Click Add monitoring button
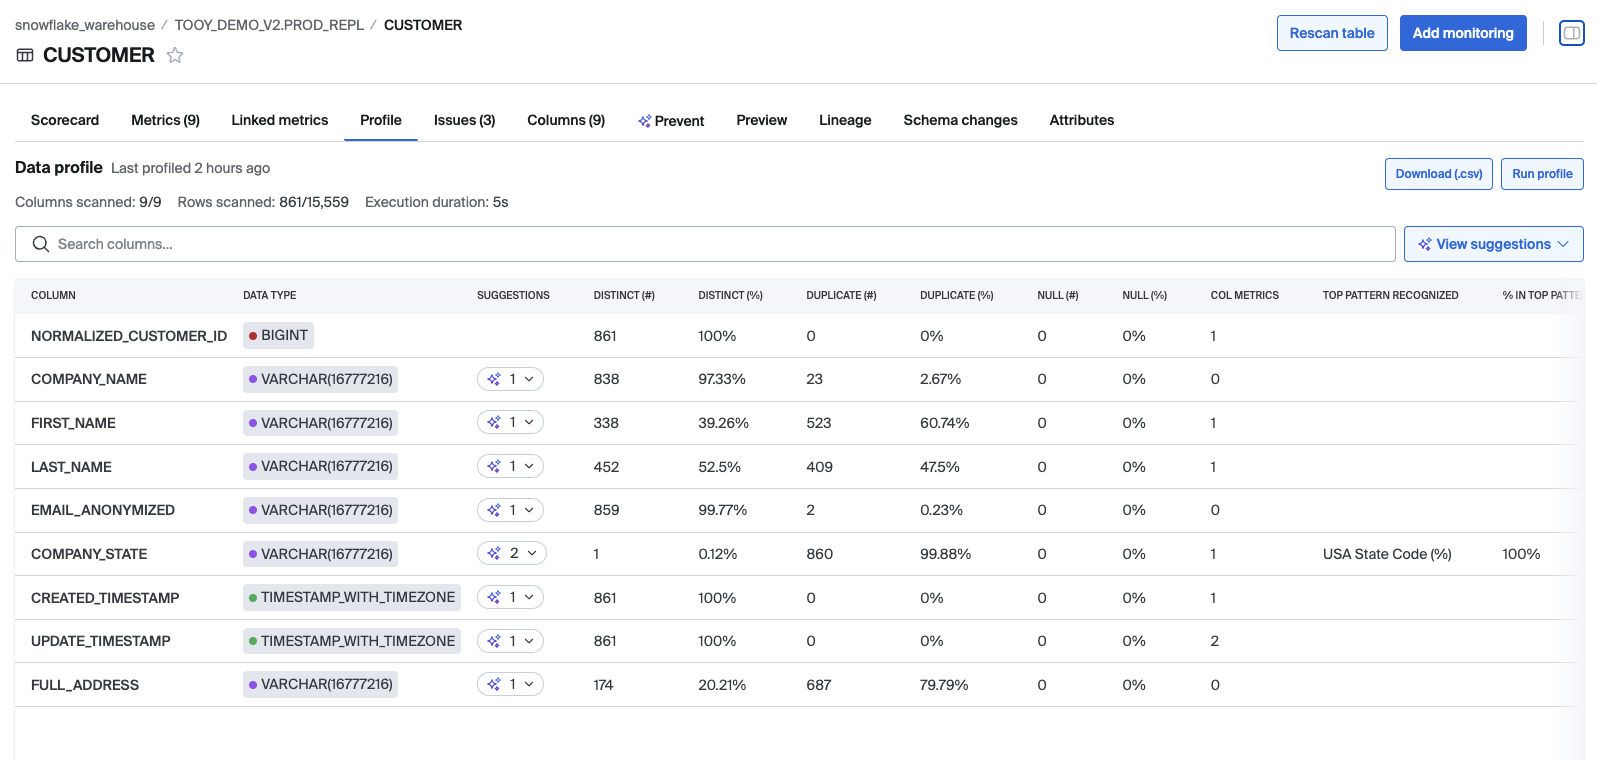The height and width of the screenshot is (760, 1597). (1463, 33)
